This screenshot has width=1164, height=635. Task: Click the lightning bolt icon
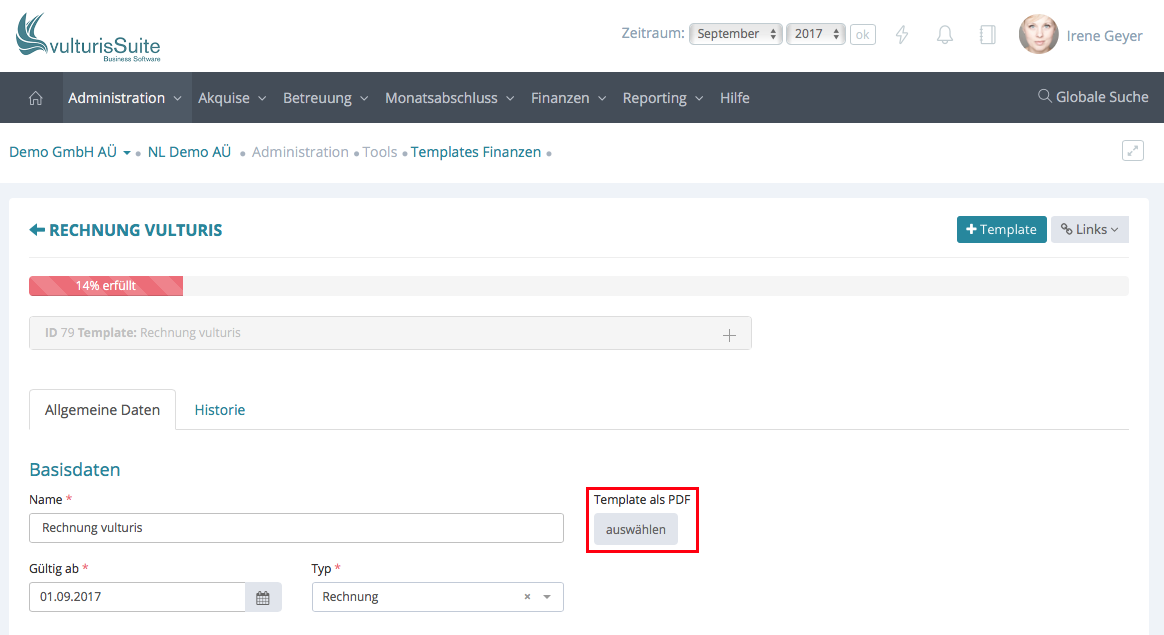(x=902, y=35)
